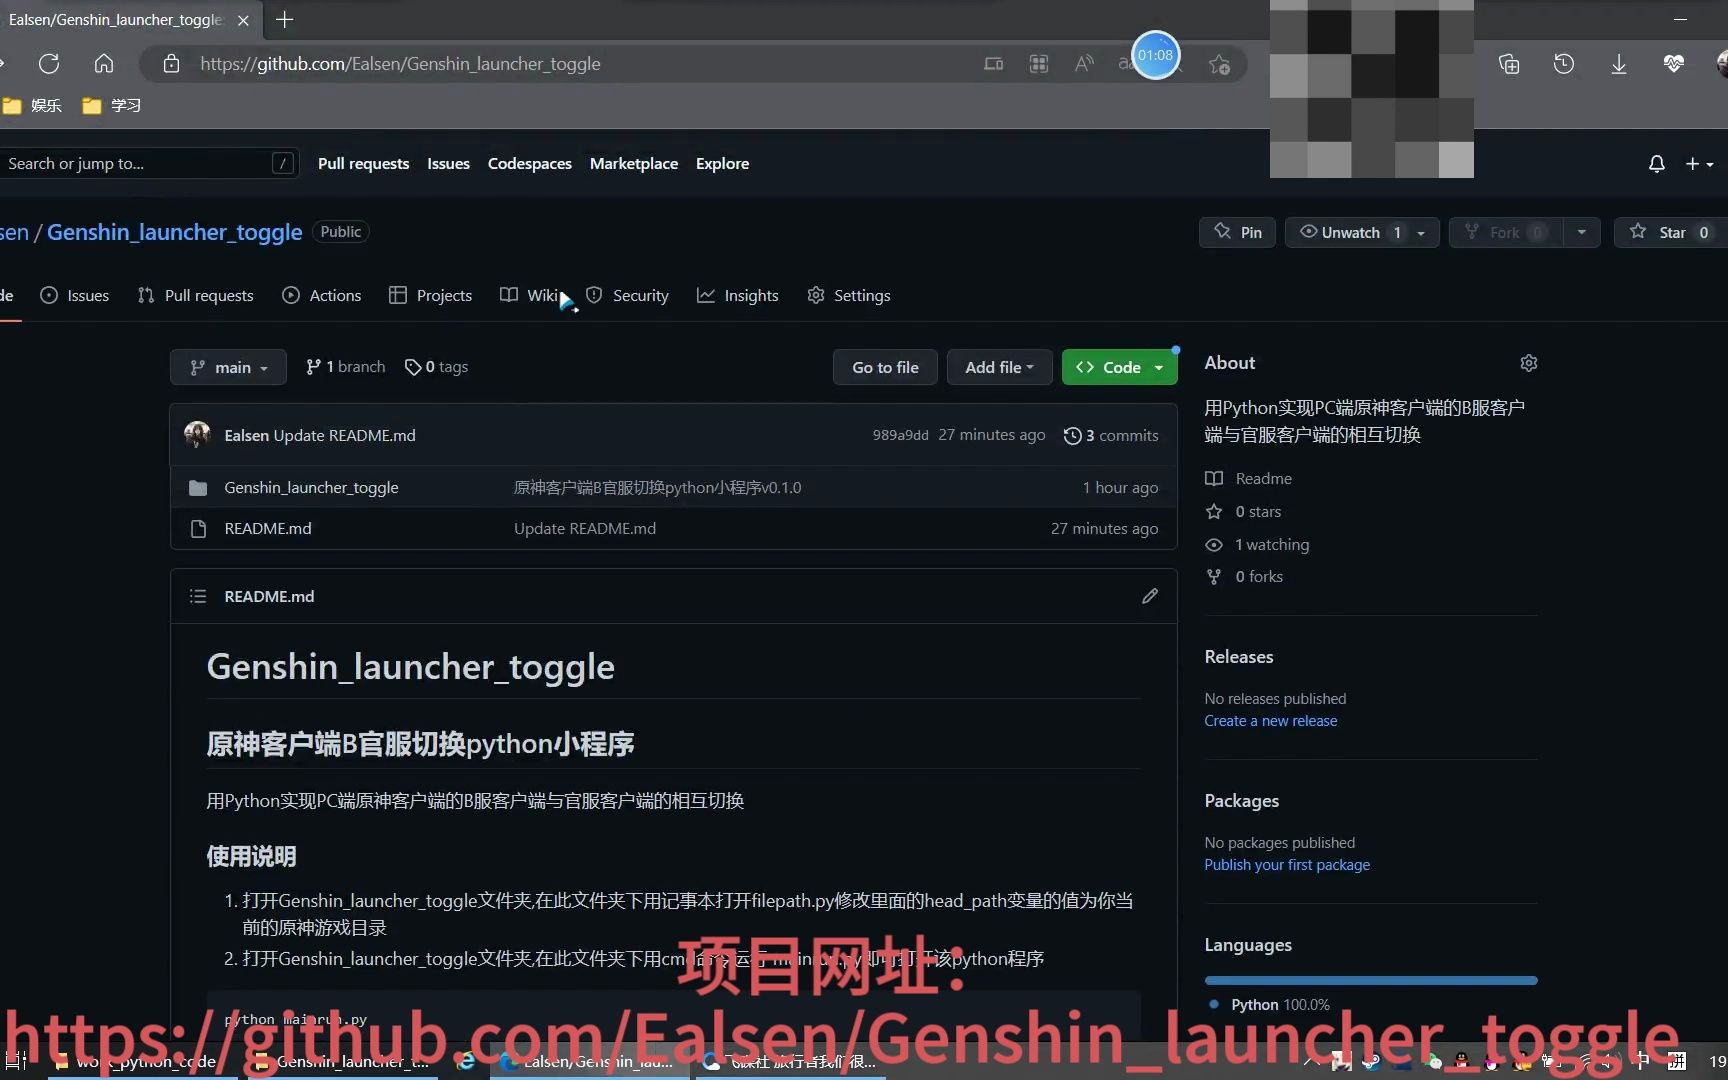Open the README.md file row
Image resolution: width=1728 pixels, height=1080 pixels.
coord(673,528)
